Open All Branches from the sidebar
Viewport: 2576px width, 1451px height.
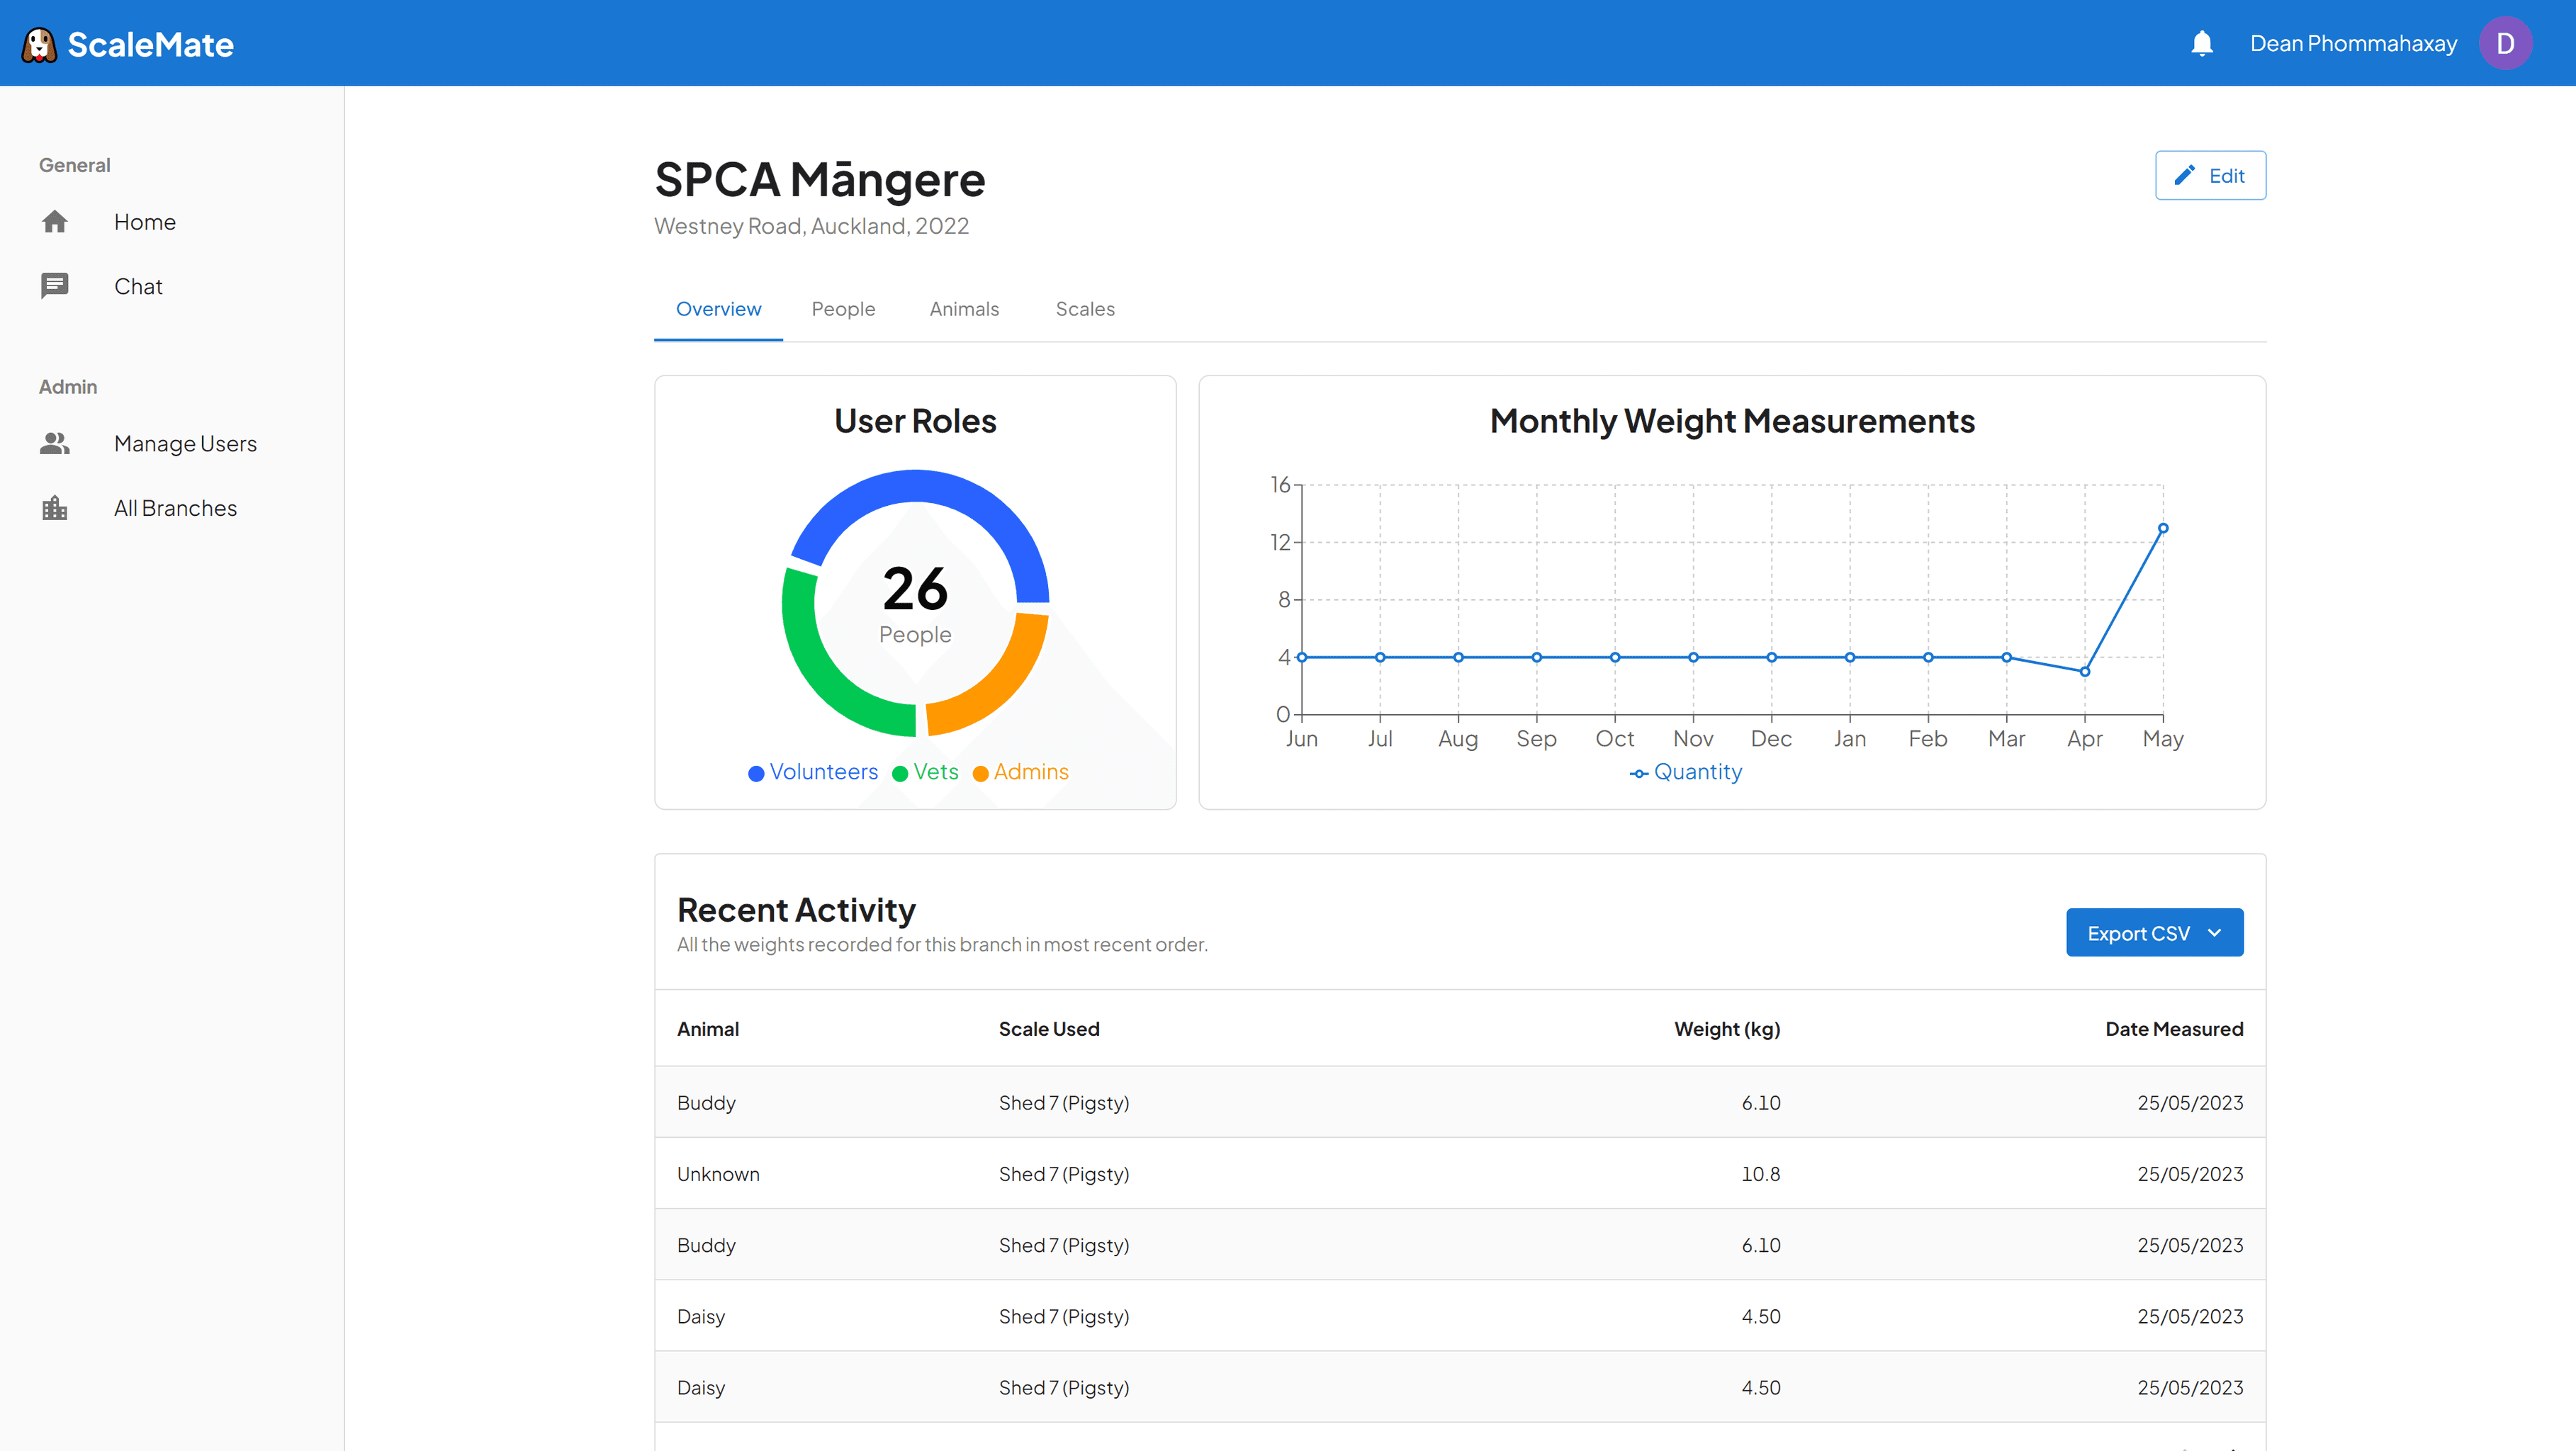pos(175,507)
